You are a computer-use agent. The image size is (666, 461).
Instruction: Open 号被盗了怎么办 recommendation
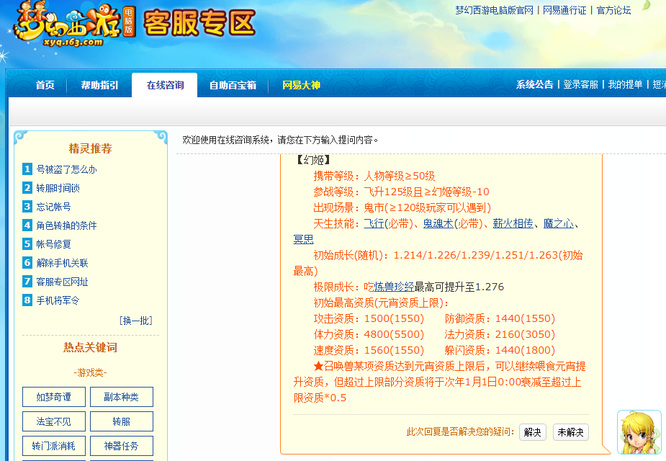coord(67,170)
